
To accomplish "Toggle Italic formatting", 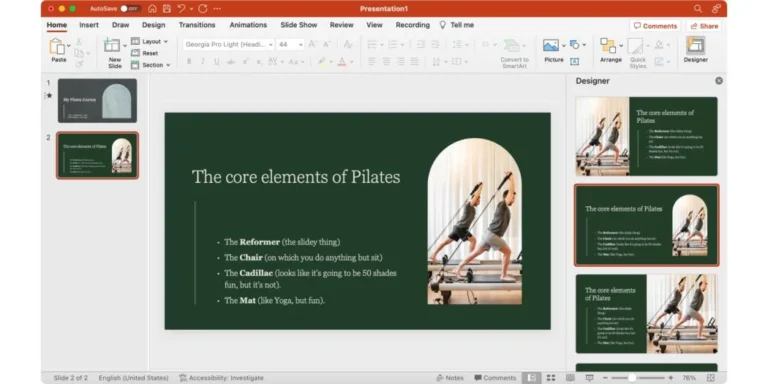I will (202, 62).
